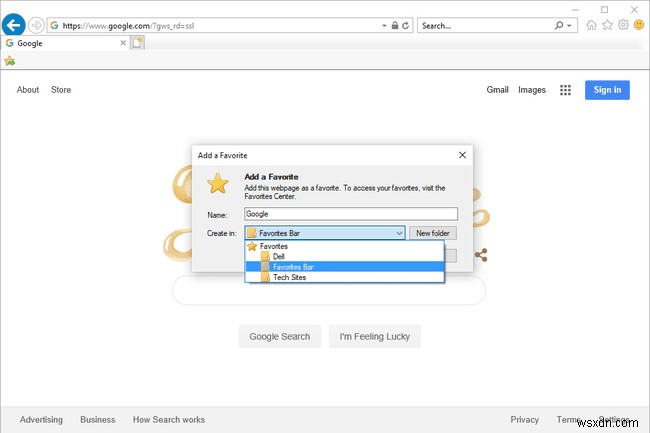Click the New folder button
650x433 pixels.
tap(433, 233)
